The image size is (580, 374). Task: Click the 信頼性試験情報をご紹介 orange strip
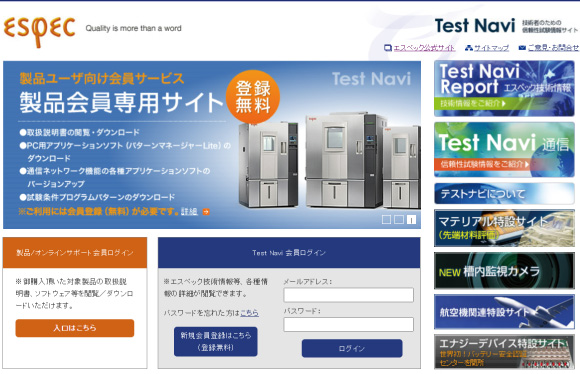[x=485, y=164]
